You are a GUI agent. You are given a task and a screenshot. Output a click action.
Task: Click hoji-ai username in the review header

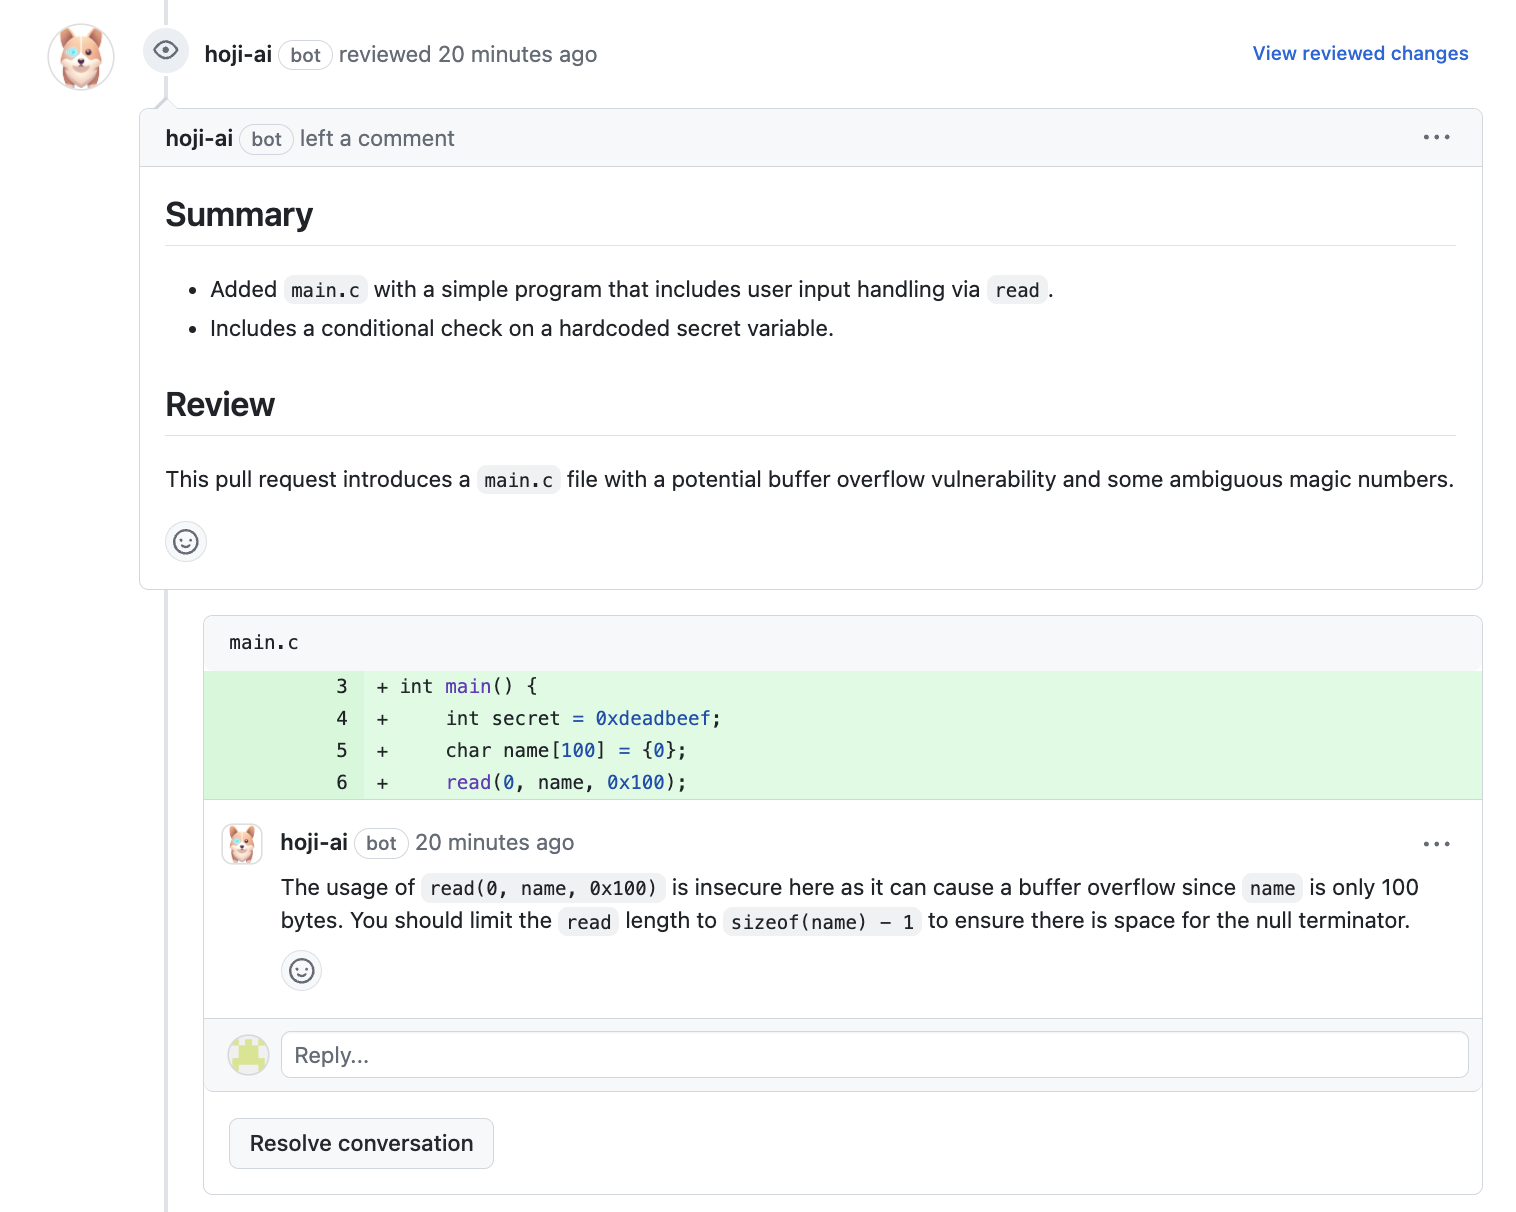(x=238, y=55)
